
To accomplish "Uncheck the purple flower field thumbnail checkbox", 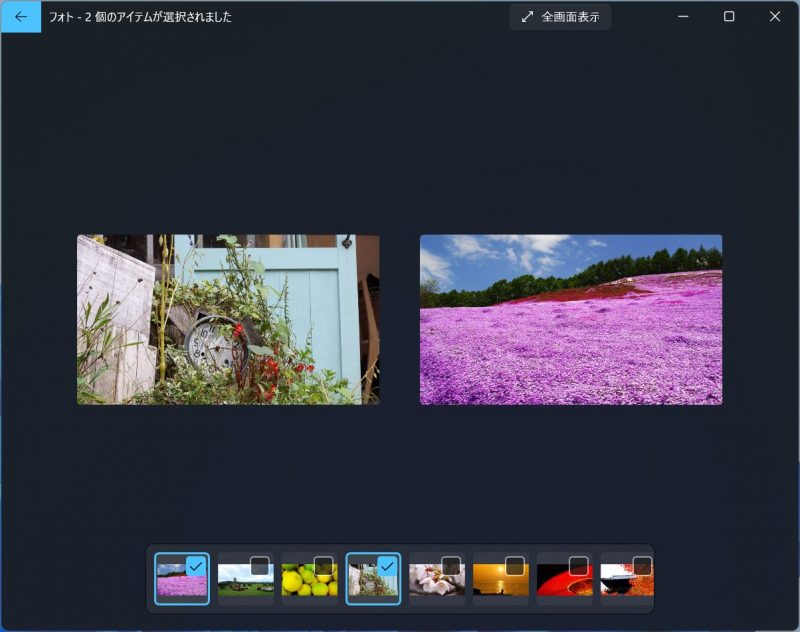I will pyautogui.click(x=196, y=566).
